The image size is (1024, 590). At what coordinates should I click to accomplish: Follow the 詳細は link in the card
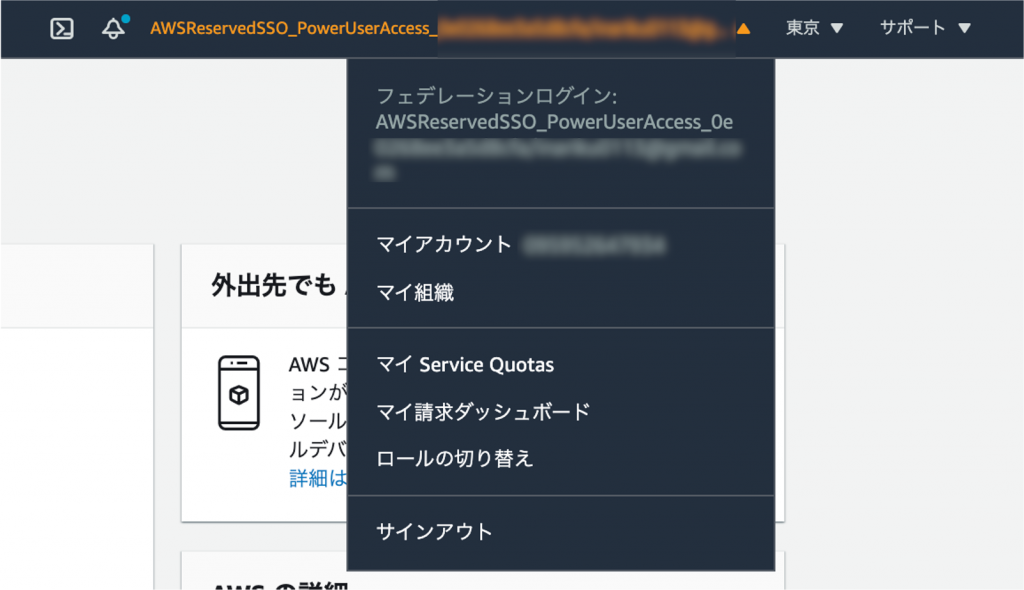pyautogui.click(x=318, y=478)
